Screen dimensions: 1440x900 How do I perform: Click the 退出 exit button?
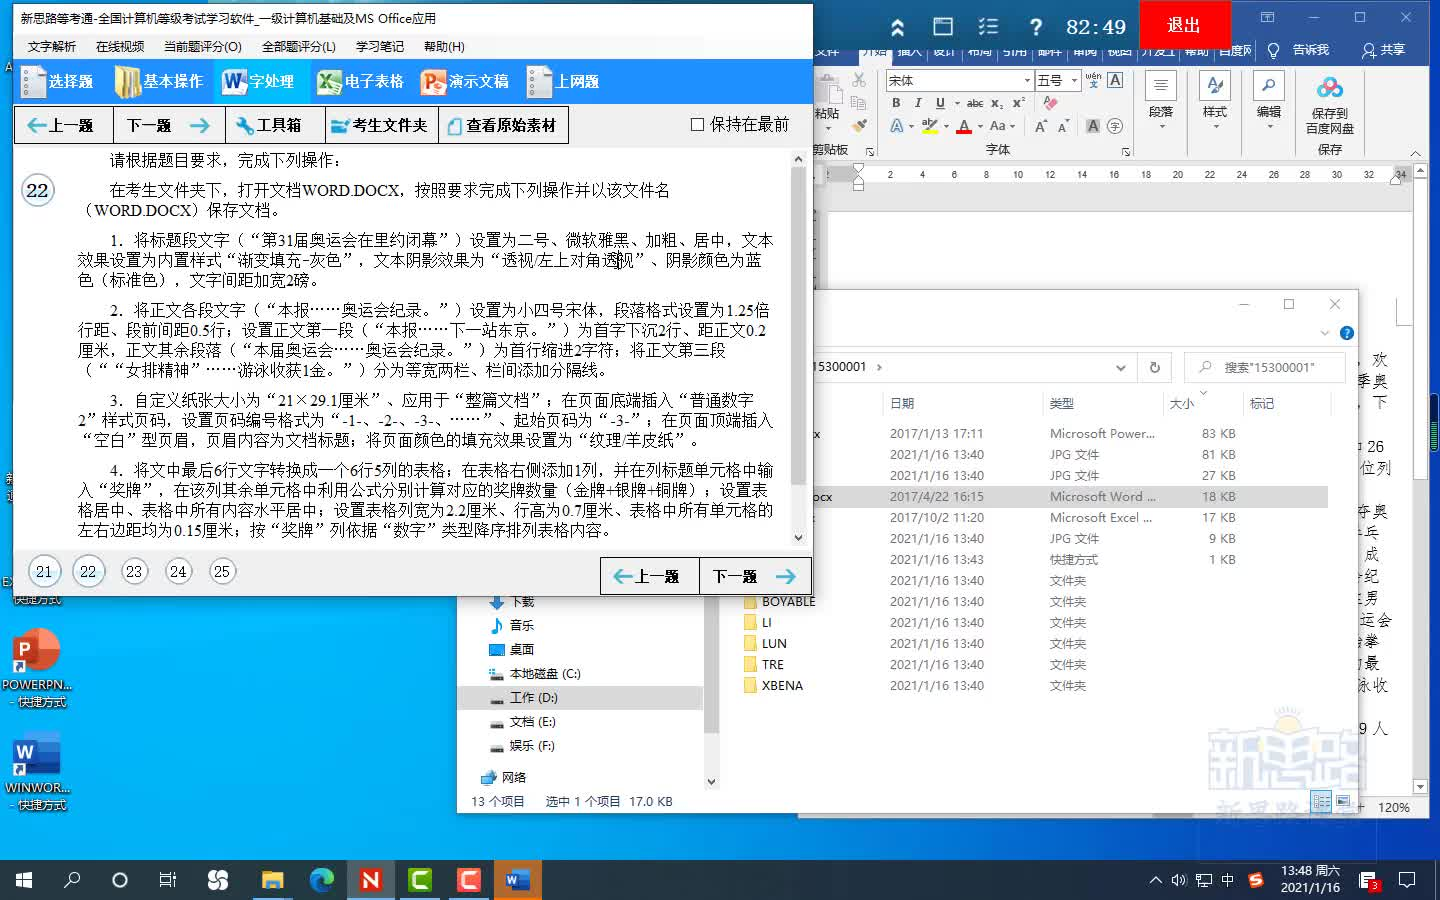(1184, 27)
